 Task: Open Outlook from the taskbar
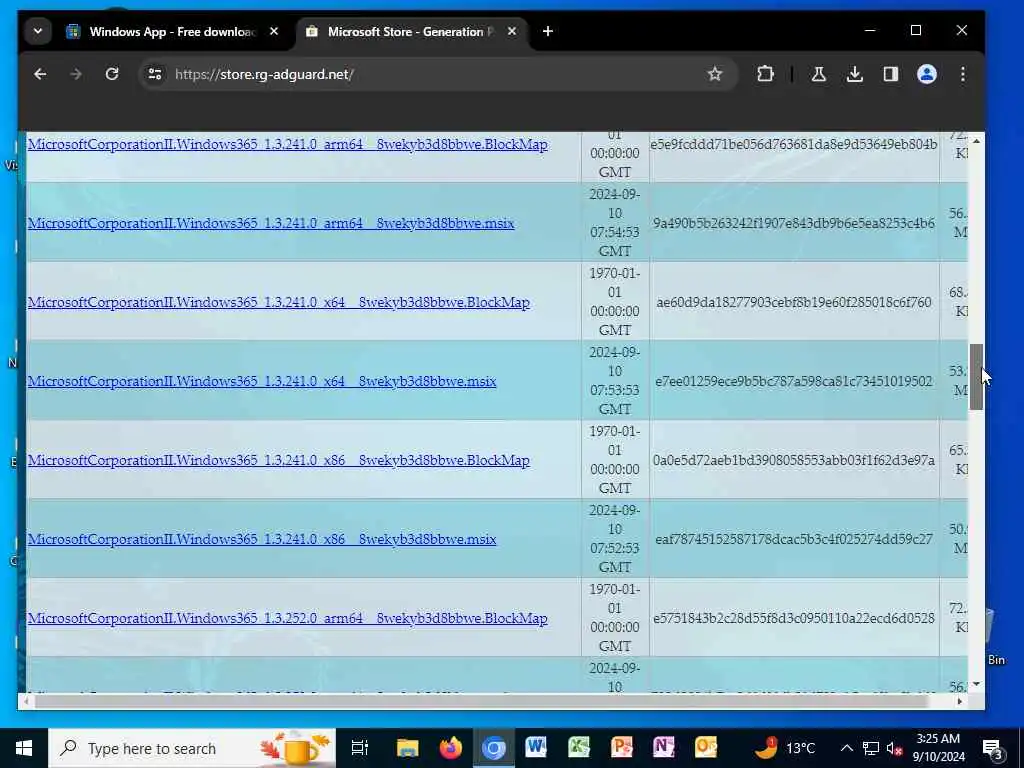(706, 748)
